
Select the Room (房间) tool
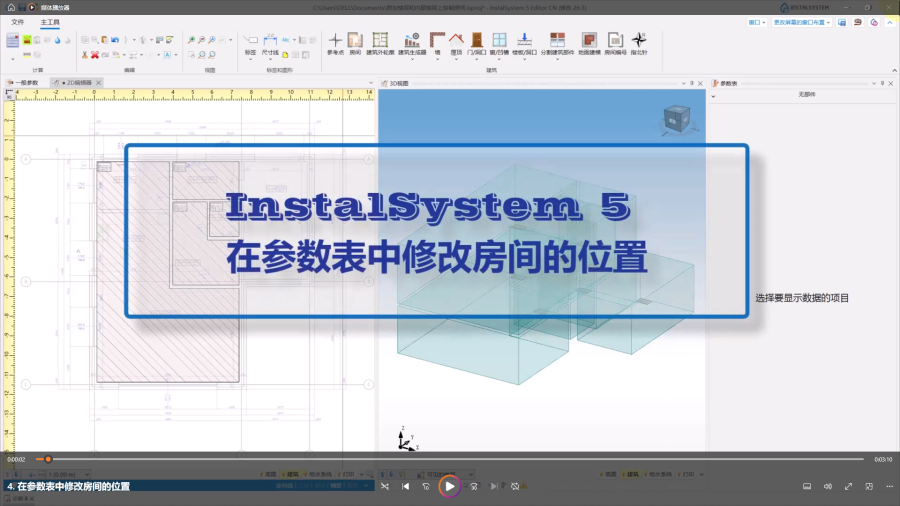(x=355, y=42)
